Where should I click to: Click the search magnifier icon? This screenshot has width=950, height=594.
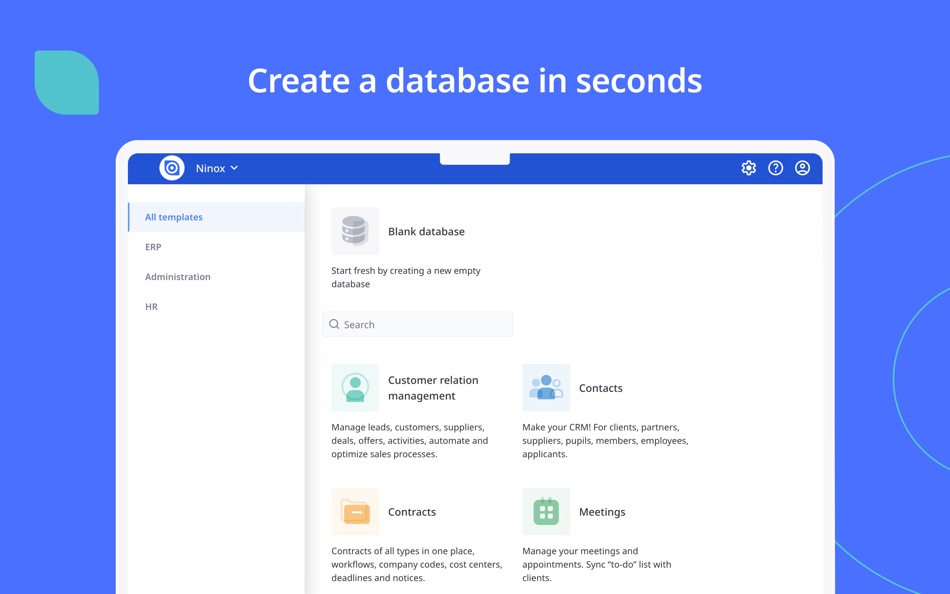coord(334,324)
